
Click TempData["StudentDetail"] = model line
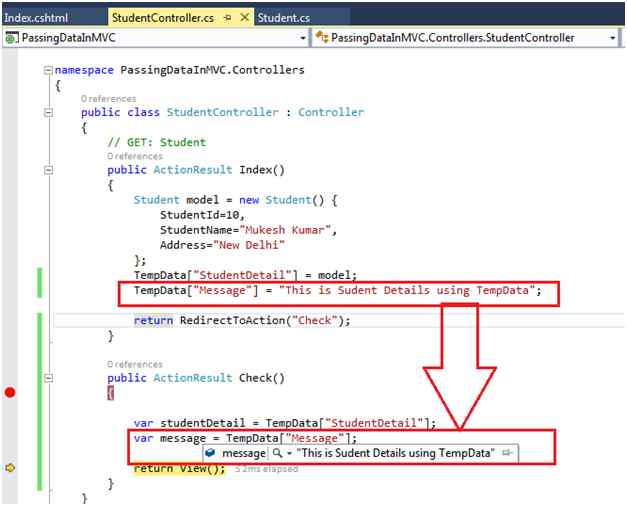tap(245, 276)
